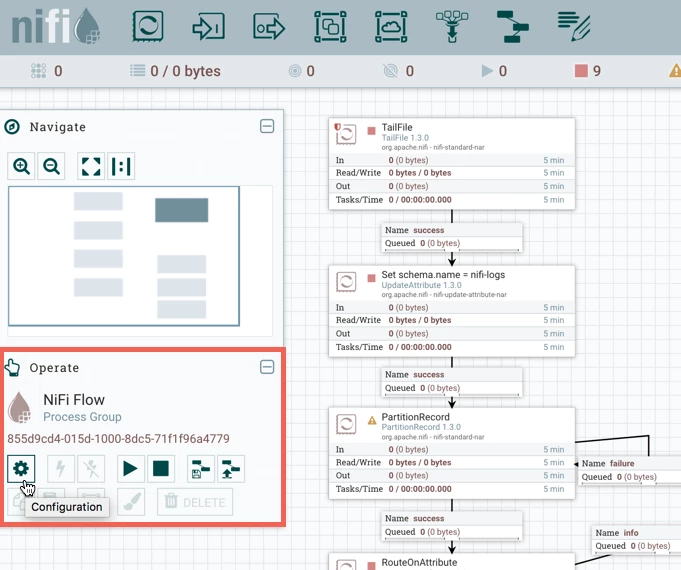Start the flow with play button
The image size is (681, 570).
click(x=130, y=469)
